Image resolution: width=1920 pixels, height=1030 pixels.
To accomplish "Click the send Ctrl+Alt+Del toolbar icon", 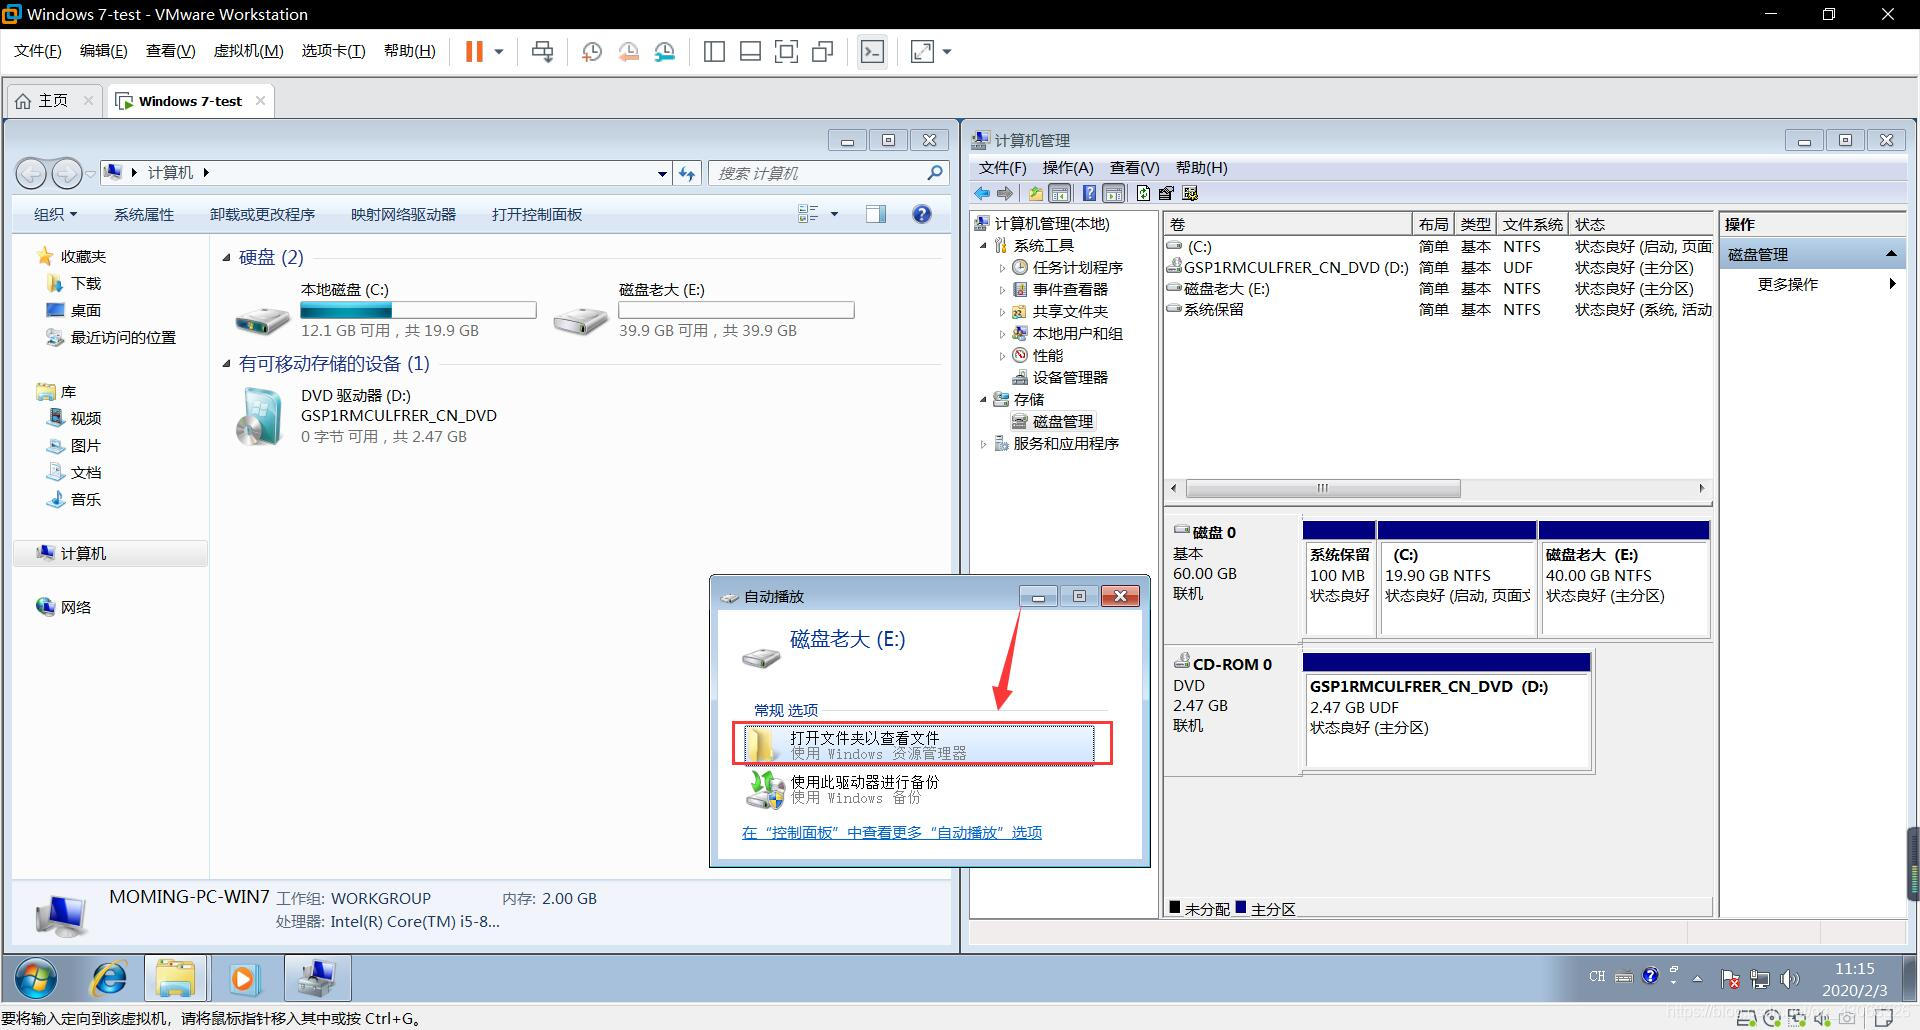I will pyautogui.click(x=543, y=51).
